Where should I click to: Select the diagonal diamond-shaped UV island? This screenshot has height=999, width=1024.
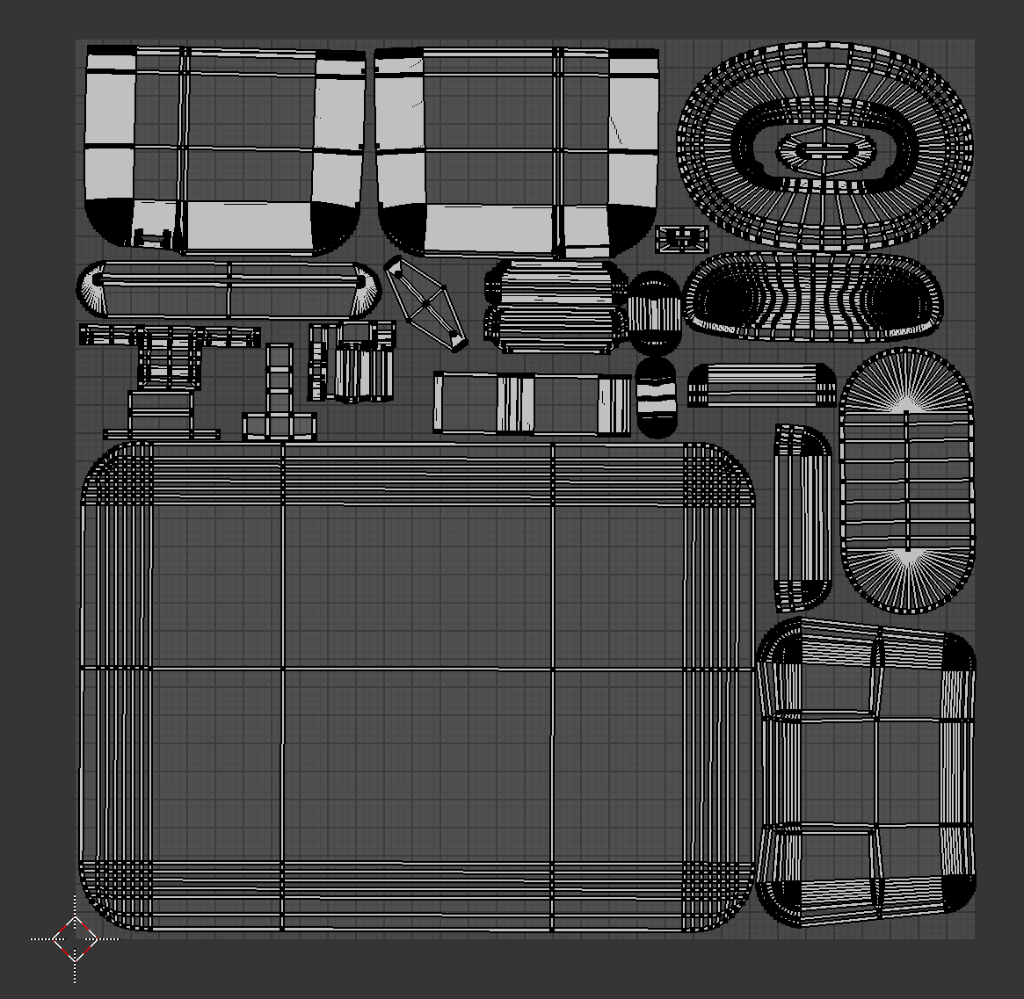click(x=425, y=304)
